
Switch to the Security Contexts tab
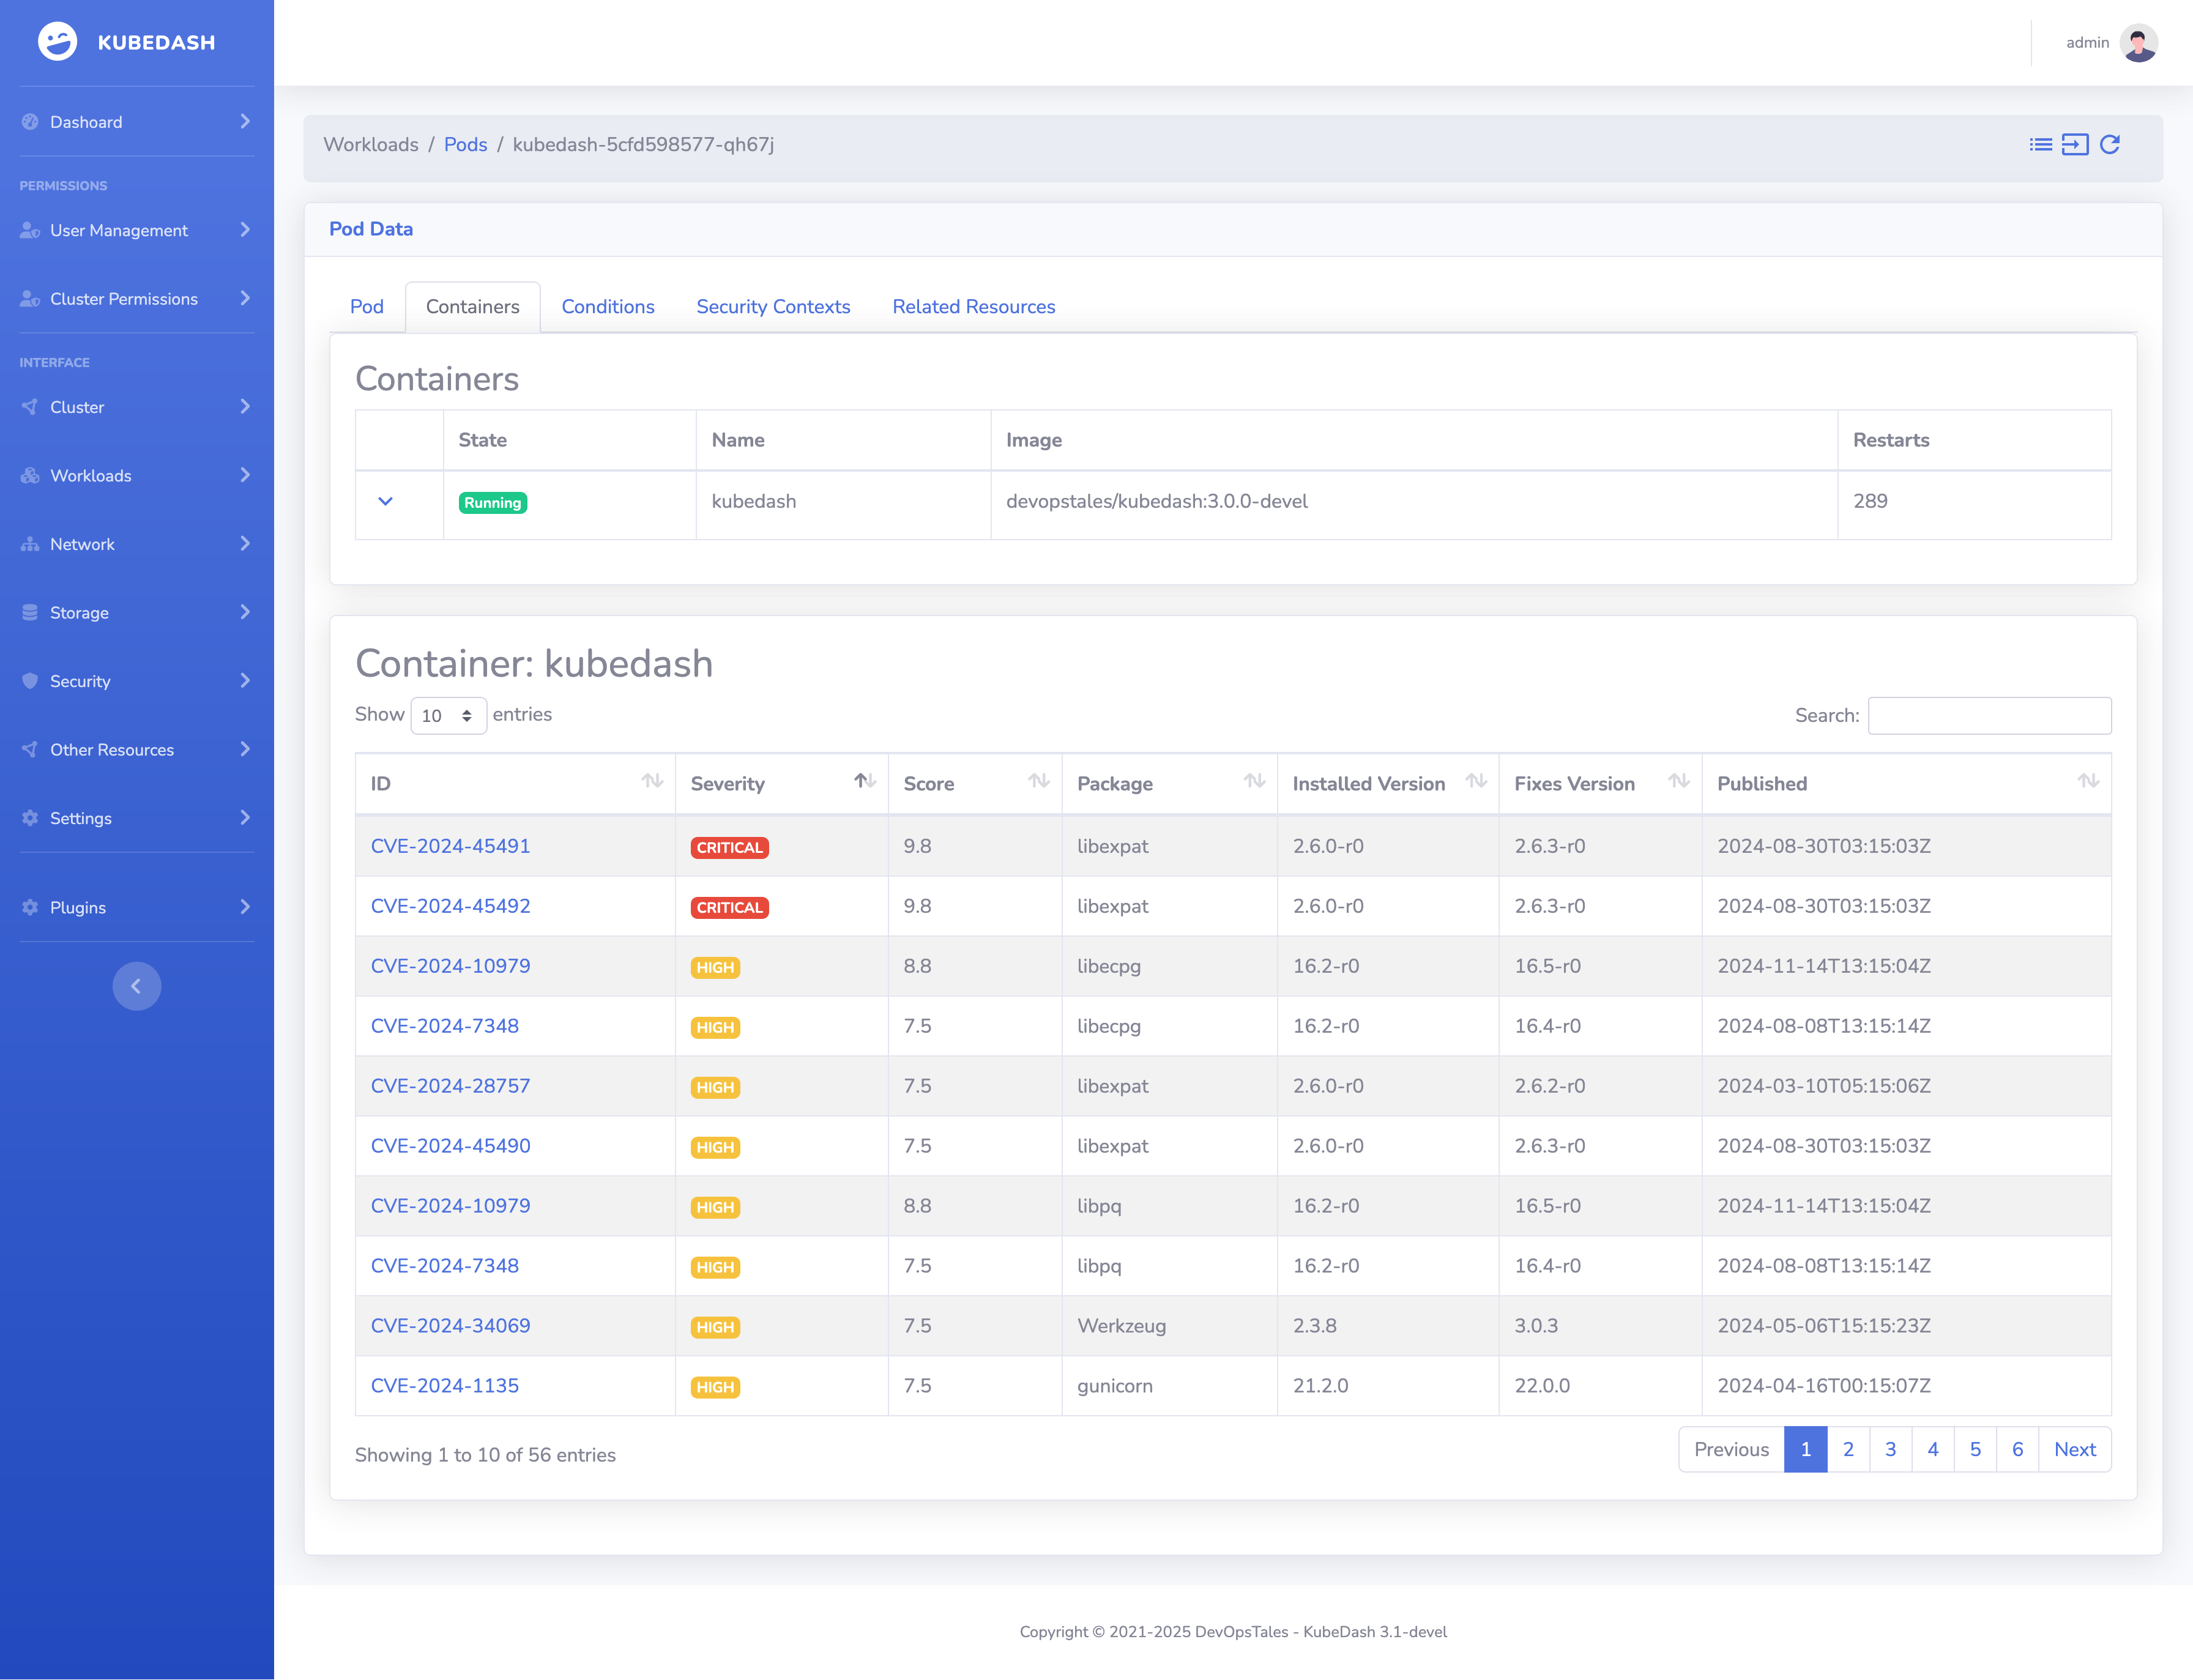tap(773, 307)
